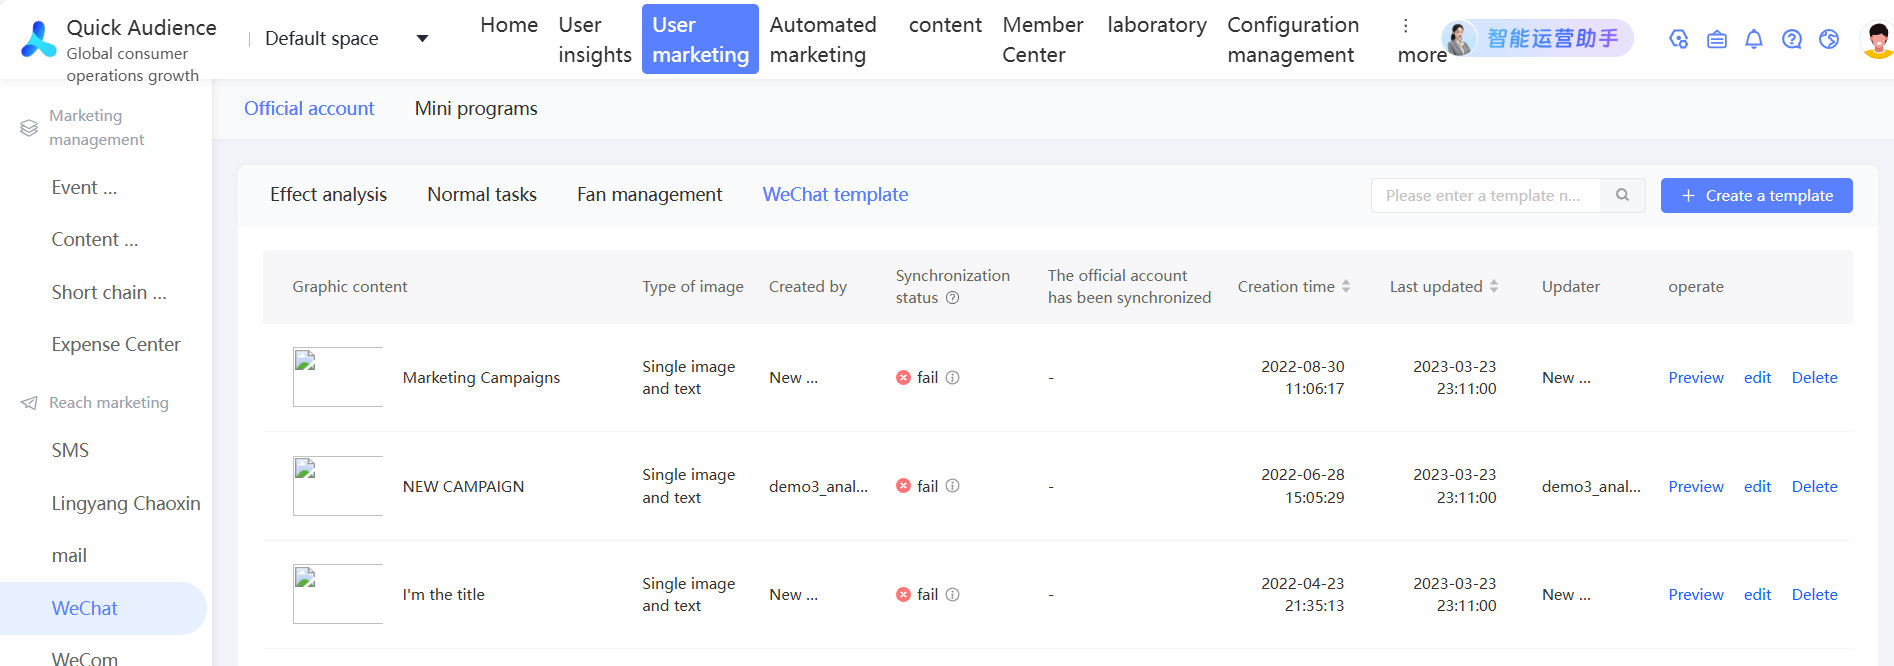Image resolution: width=1894 pixels, height=666 pixels.
Task: Open the help question-mark icon
Action: 1791,39
